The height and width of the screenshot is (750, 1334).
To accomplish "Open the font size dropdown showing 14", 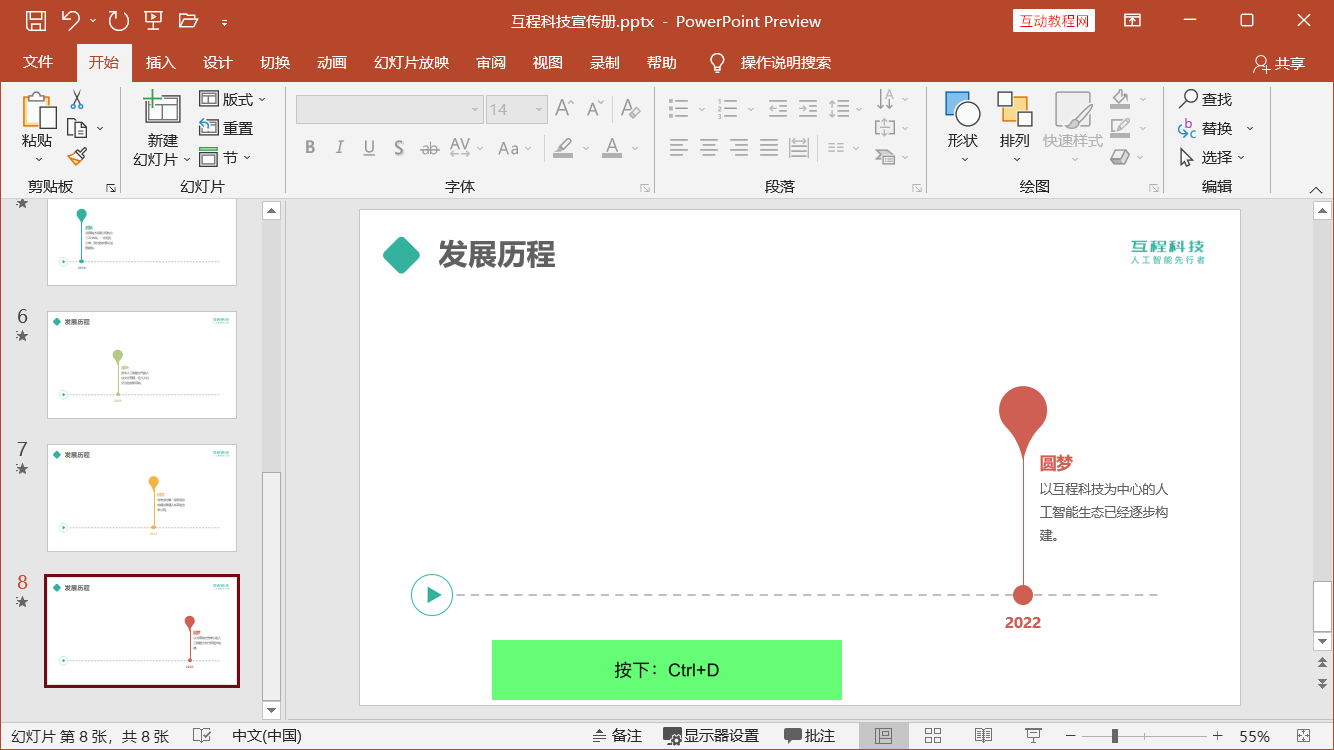I will tap(540, 109).
